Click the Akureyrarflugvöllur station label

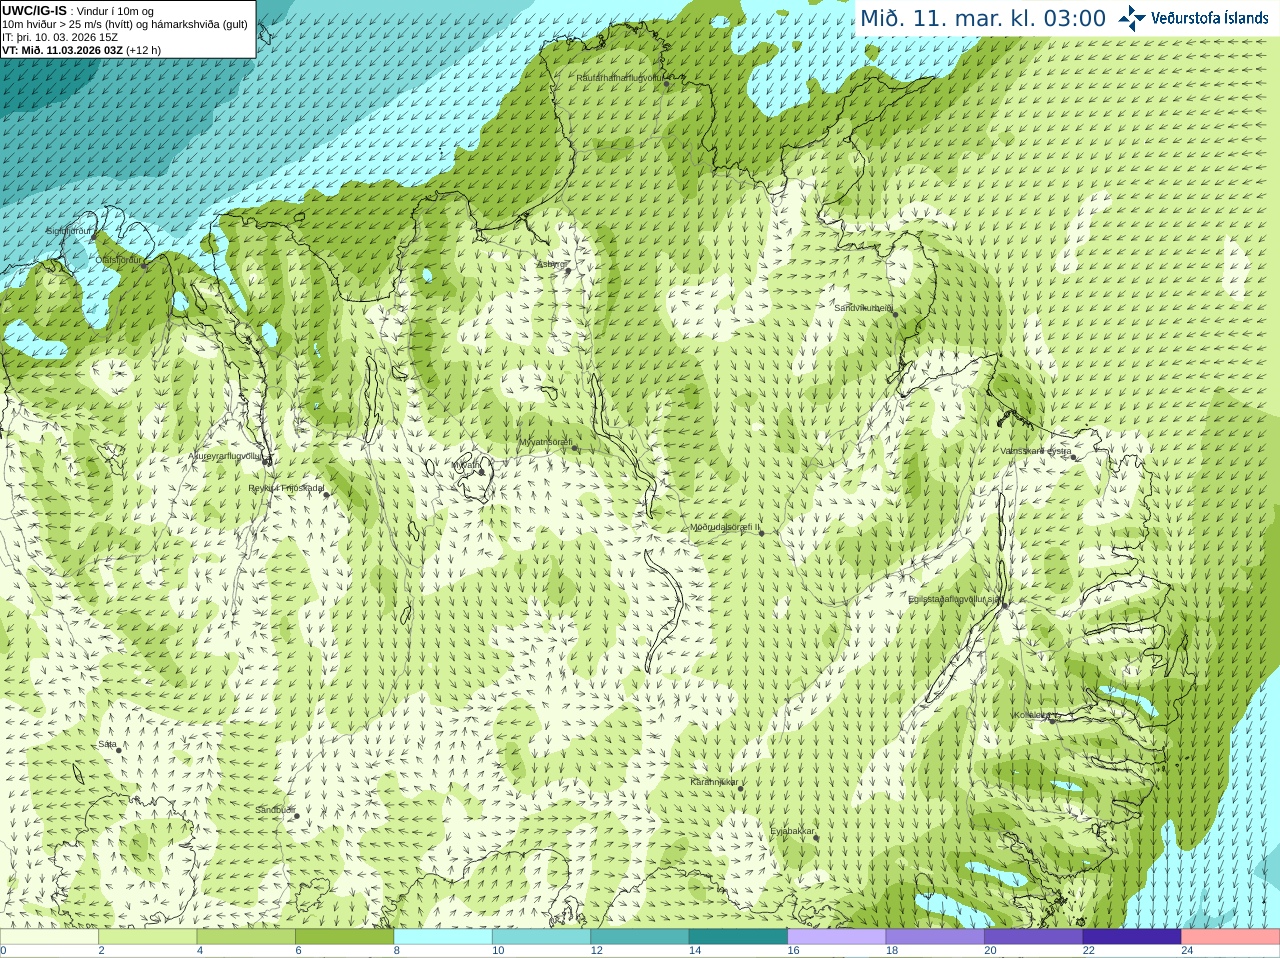click(226, 456)
